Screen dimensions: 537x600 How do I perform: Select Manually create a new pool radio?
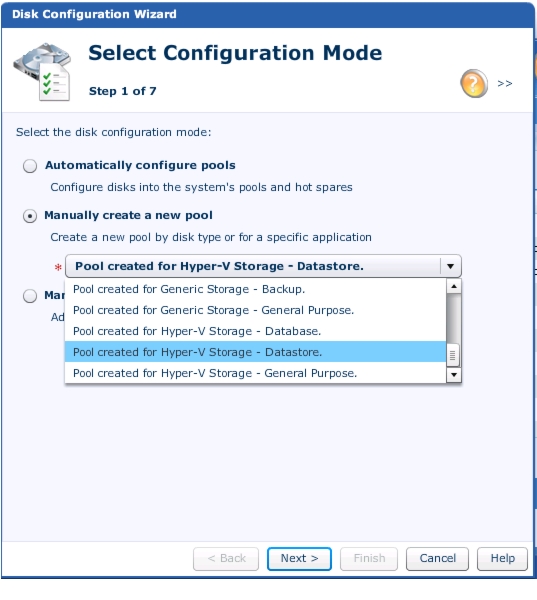pyautogui.click(x=30, y=216)
